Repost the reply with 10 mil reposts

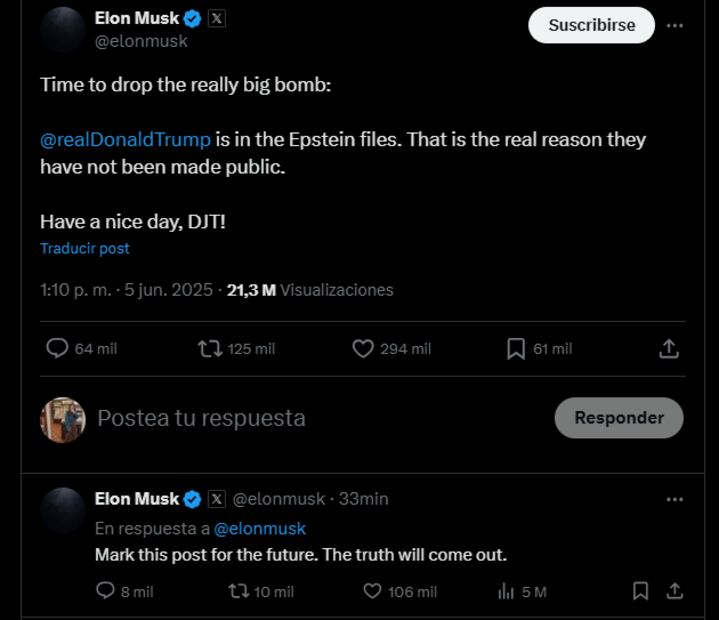238,591
